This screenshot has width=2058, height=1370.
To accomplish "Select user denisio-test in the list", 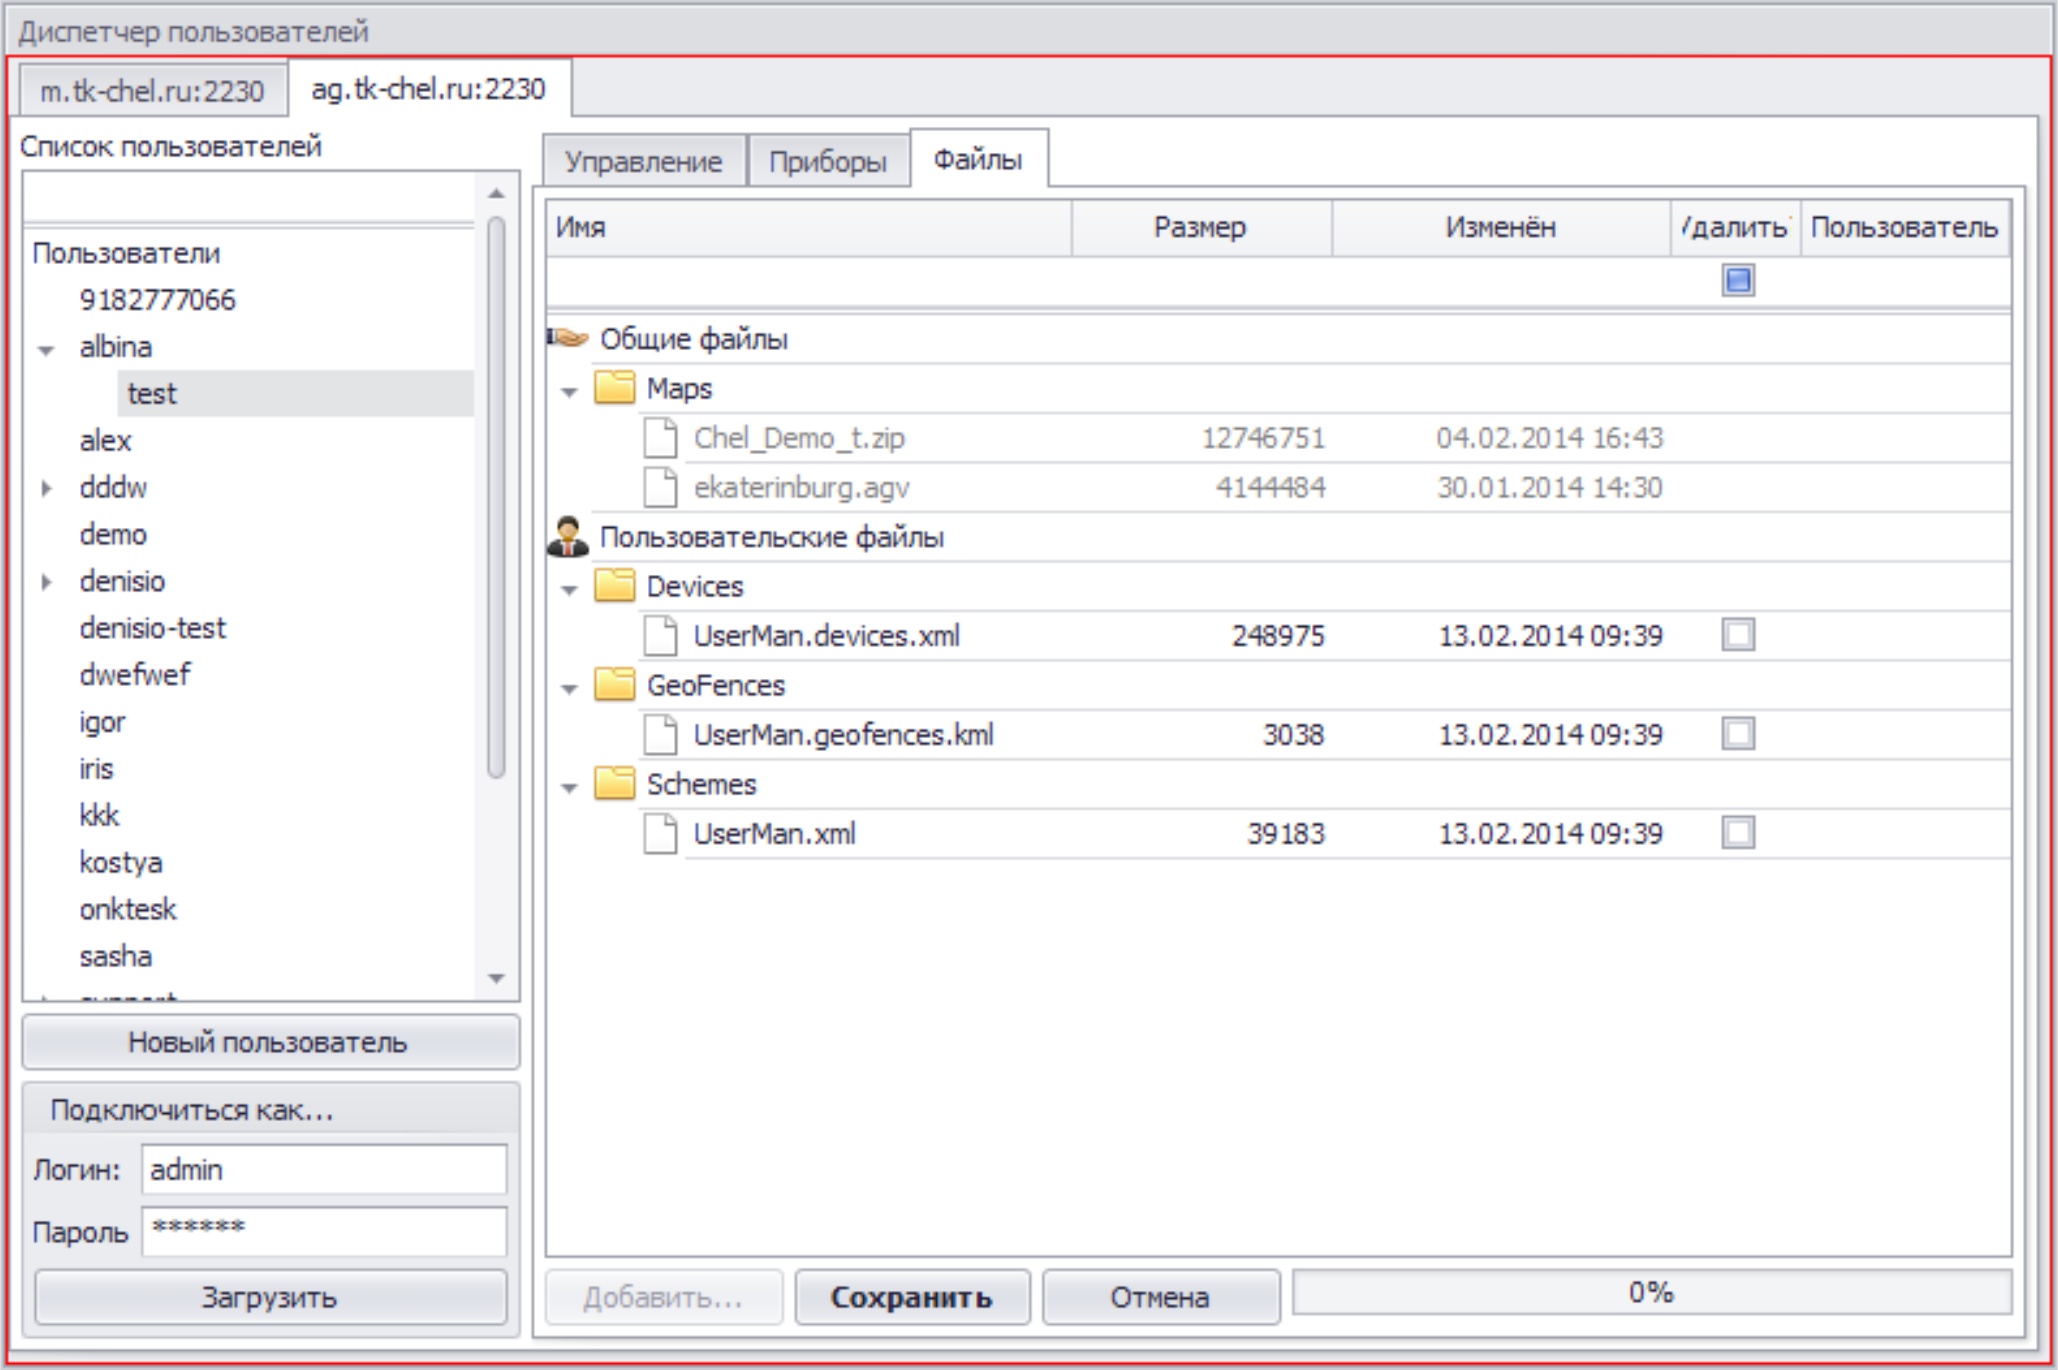I will (153, 628).
